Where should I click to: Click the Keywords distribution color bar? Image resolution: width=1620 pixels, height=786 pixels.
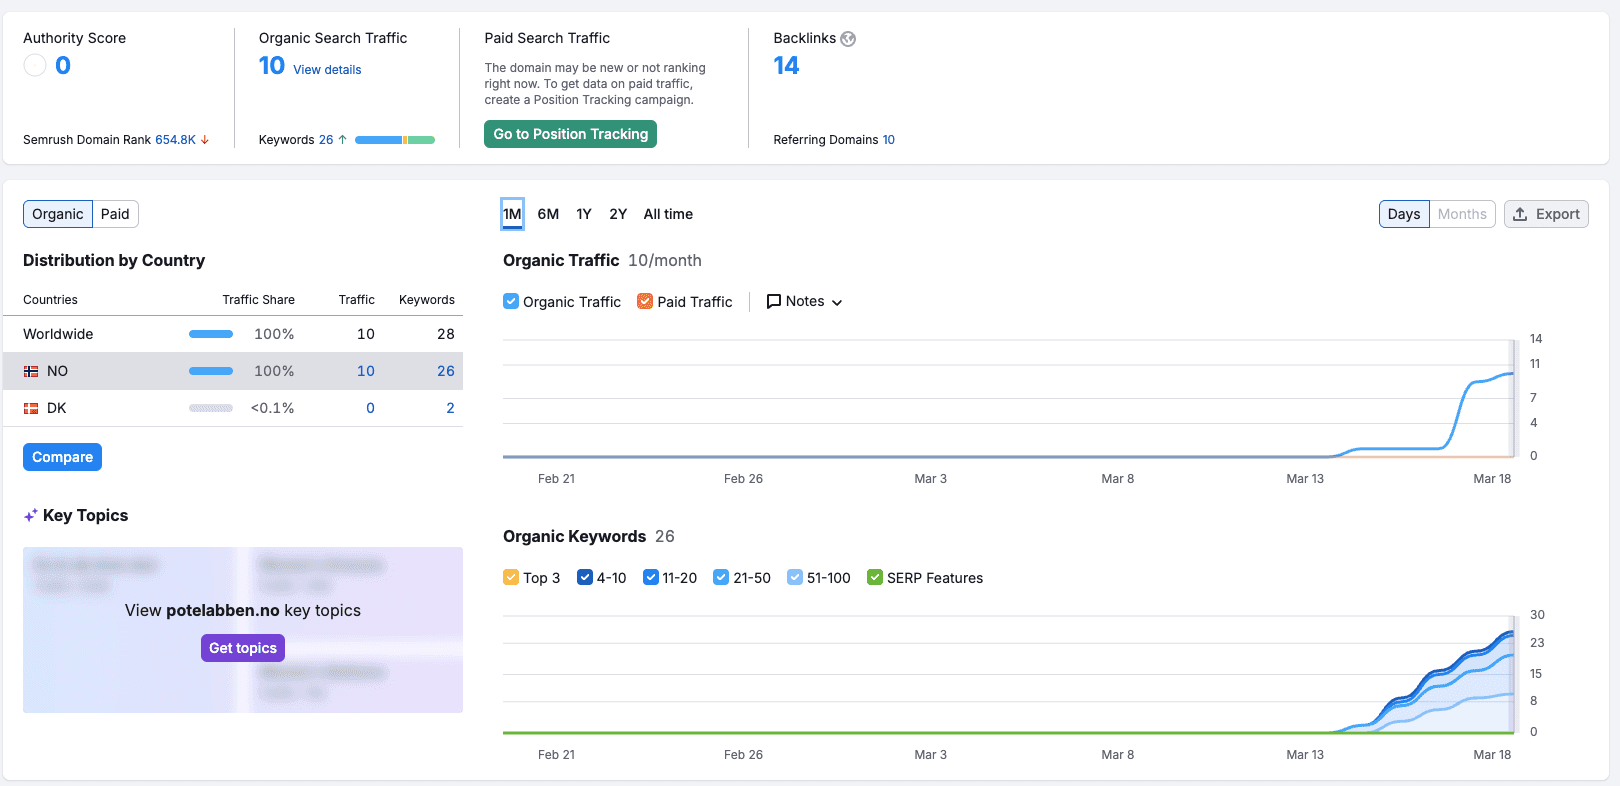tap(395, 140)
